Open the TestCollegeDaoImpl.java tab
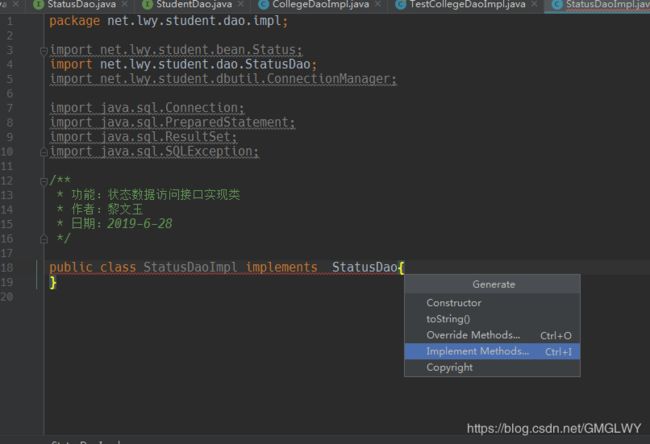The width and height of the screenshot is (650, 444). click(468, 5)
